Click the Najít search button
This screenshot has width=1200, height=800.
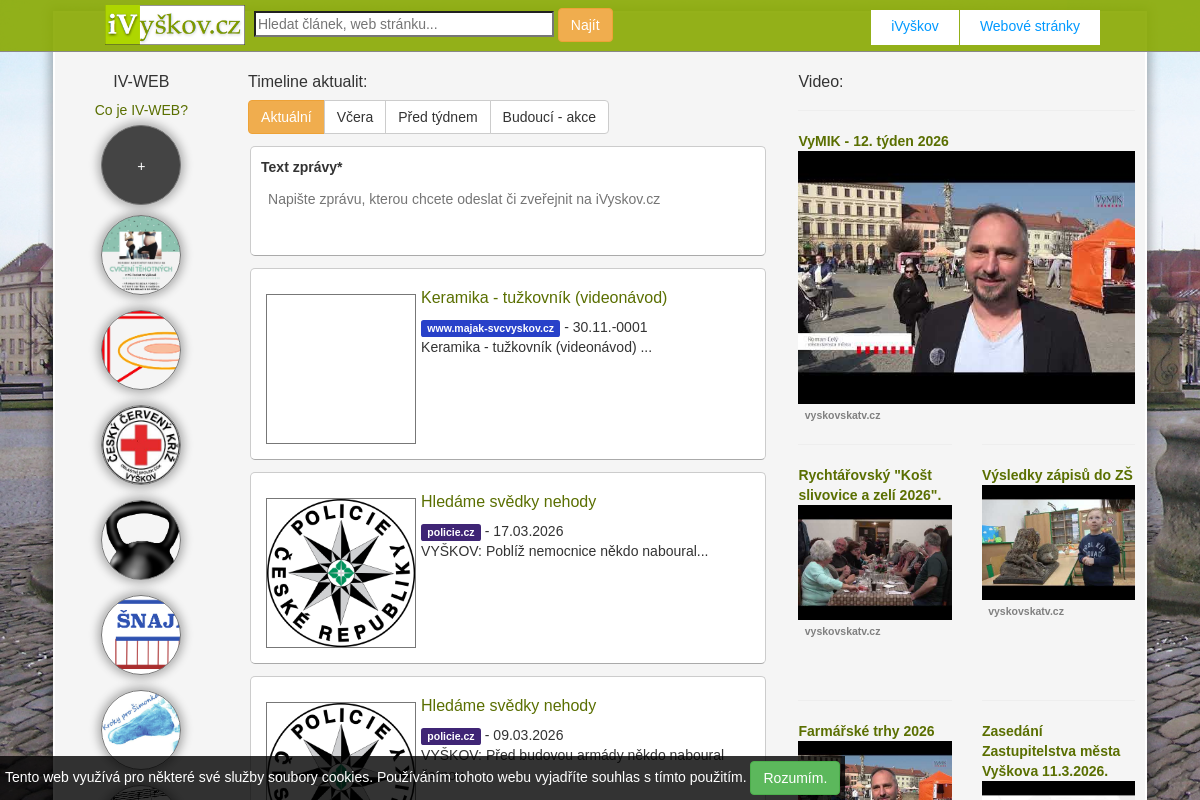585,25
